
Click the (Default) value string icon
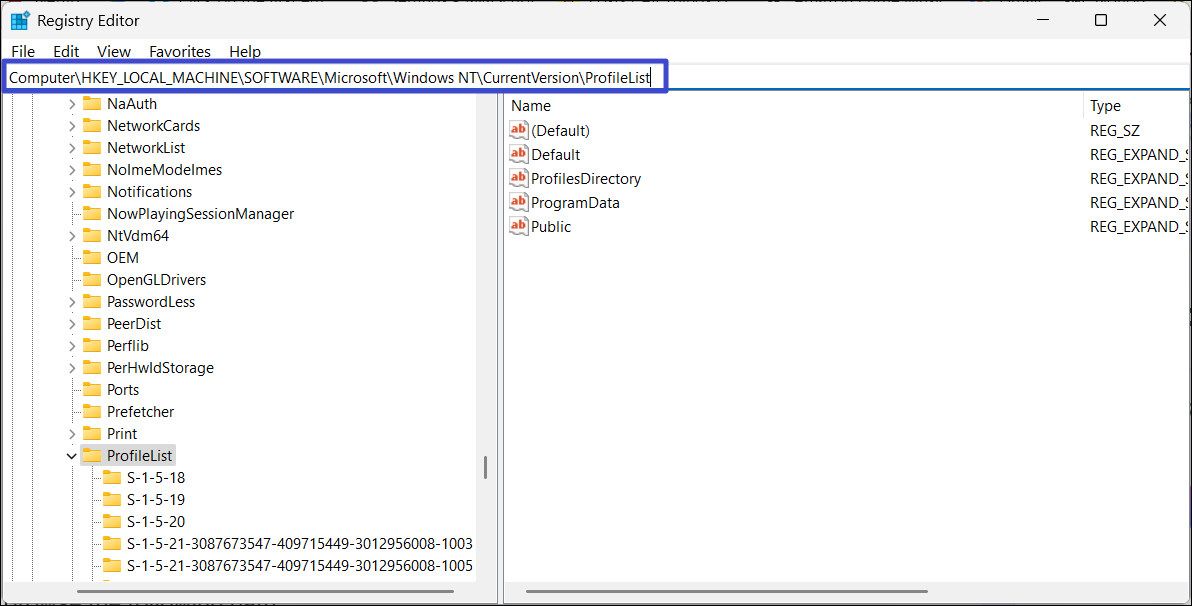(518, 130)
